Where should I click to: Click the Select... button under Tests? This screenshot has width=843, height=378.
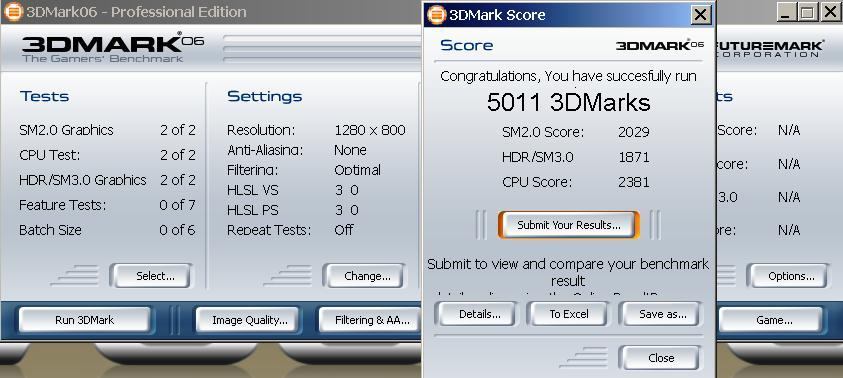[151, 276]
